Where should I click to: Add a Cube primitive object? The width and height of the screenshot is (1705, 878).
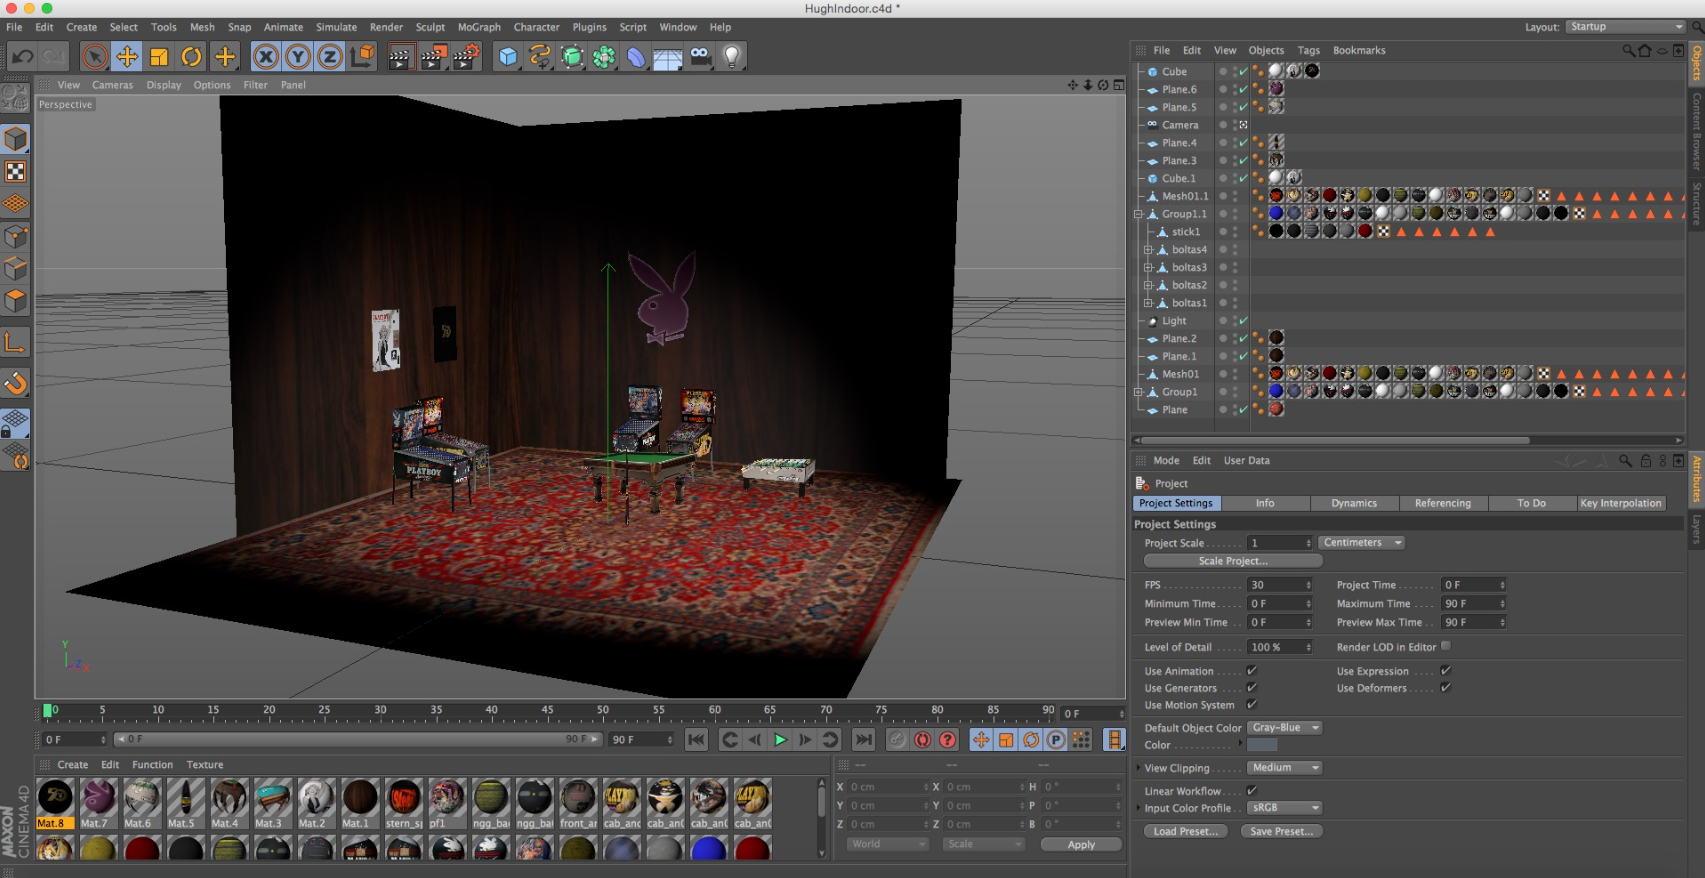[508, 57]
